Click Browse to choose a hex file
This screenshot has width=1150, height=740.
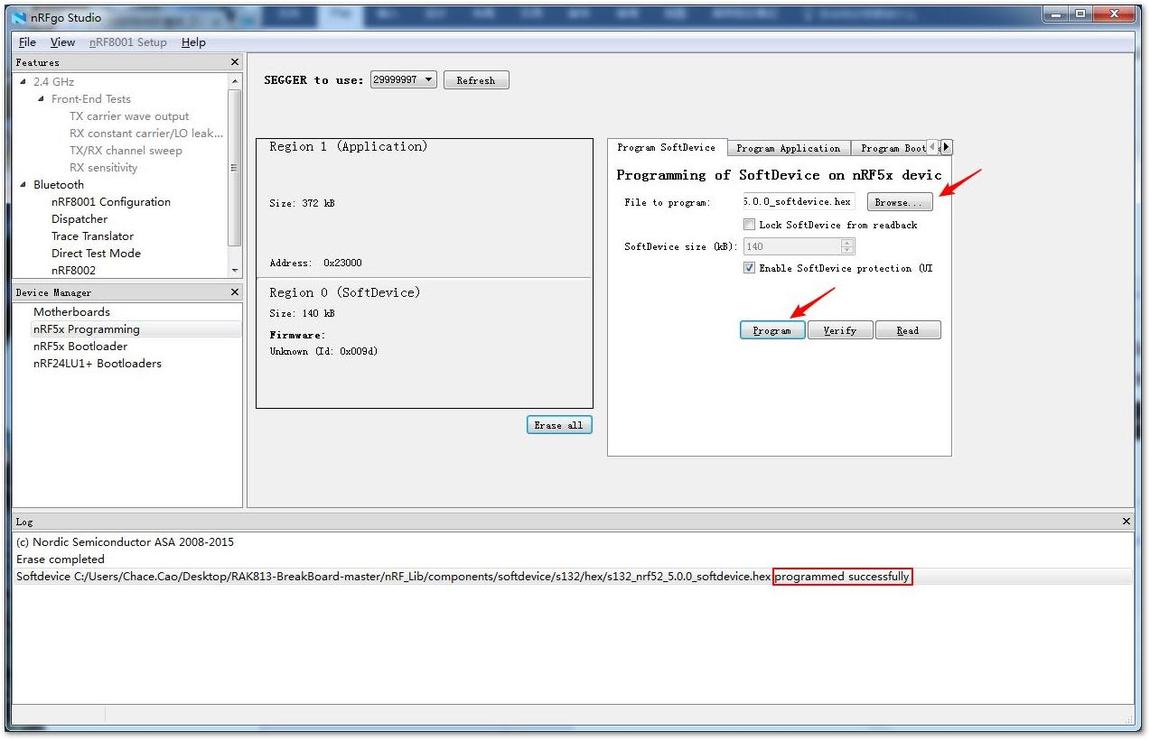[900, 202]
